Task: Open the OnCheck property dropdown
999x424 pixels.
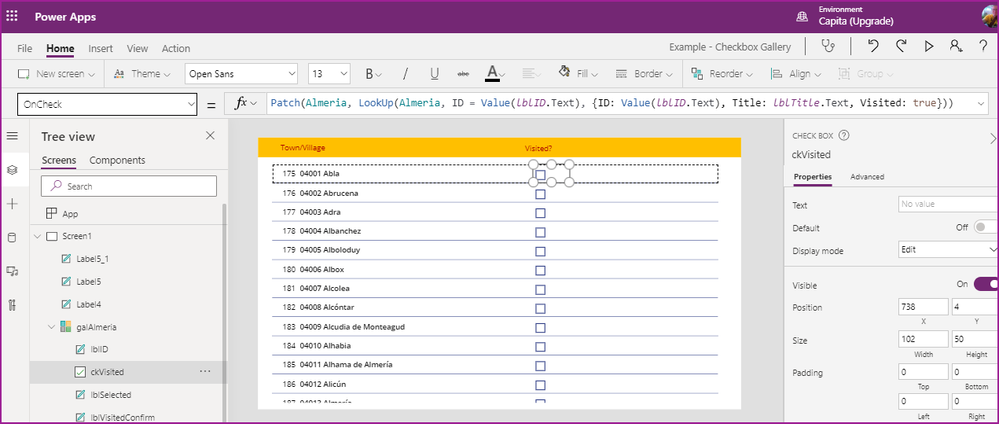Action: (108, 104)
